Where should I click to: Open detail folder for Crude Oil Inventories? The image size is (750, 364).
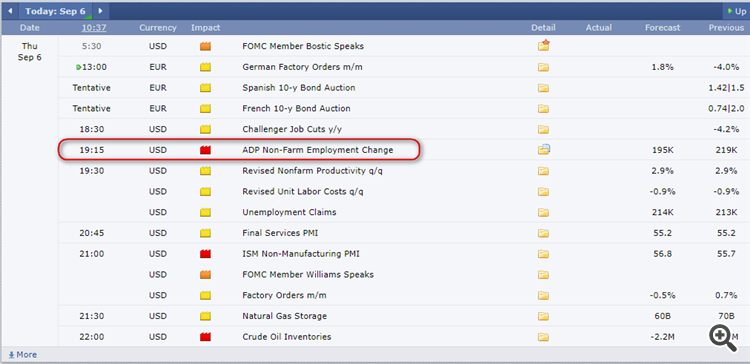click(x=543, y=337)
